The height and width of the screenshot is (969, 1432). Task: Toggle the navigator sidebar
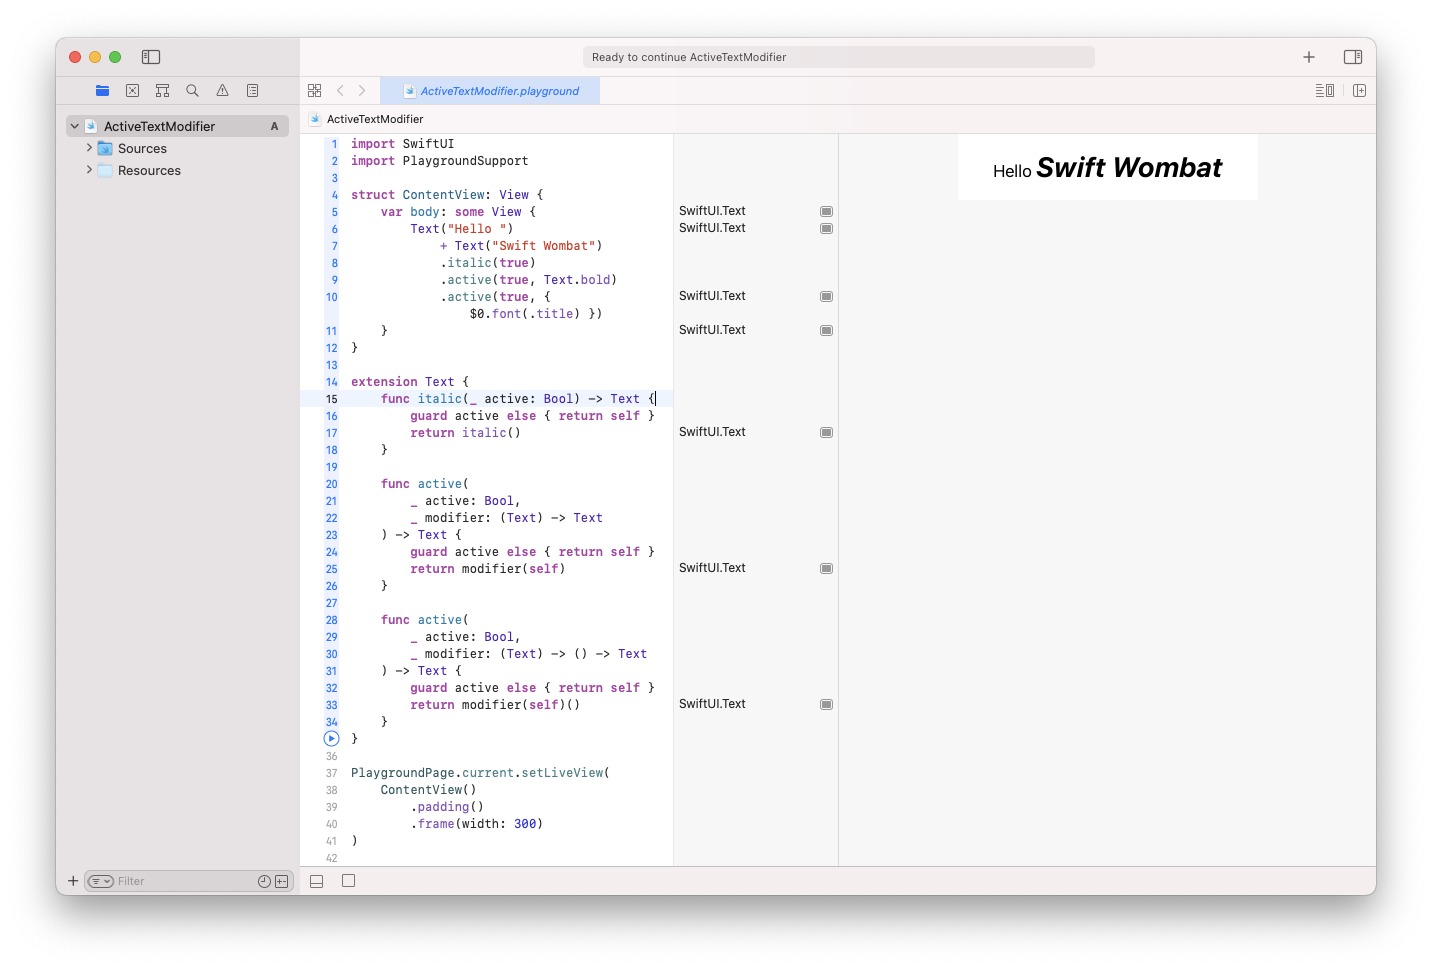(151, 57)
